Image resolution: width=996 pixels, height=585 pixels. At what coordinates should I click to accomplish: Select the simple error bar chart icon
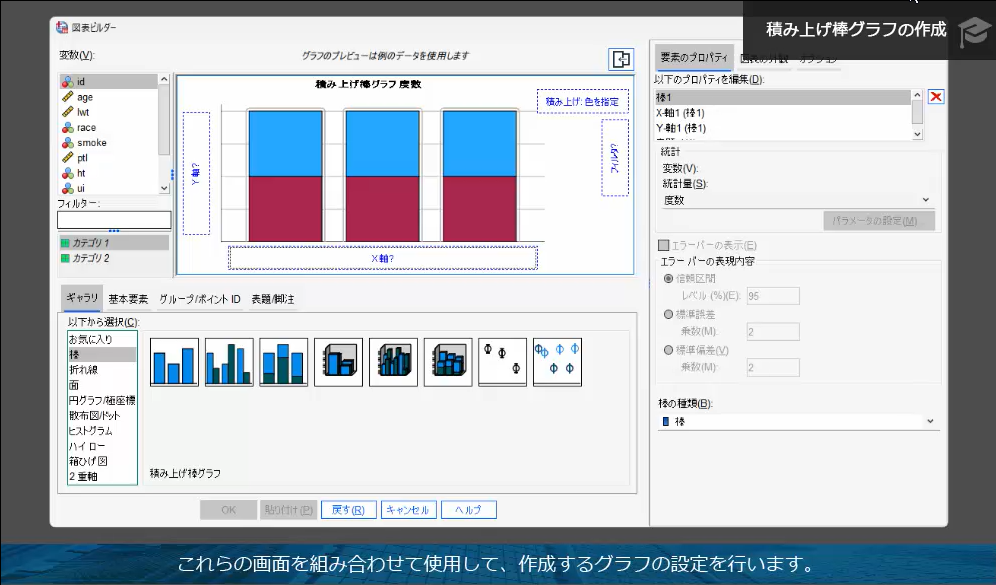click(501, 361)
